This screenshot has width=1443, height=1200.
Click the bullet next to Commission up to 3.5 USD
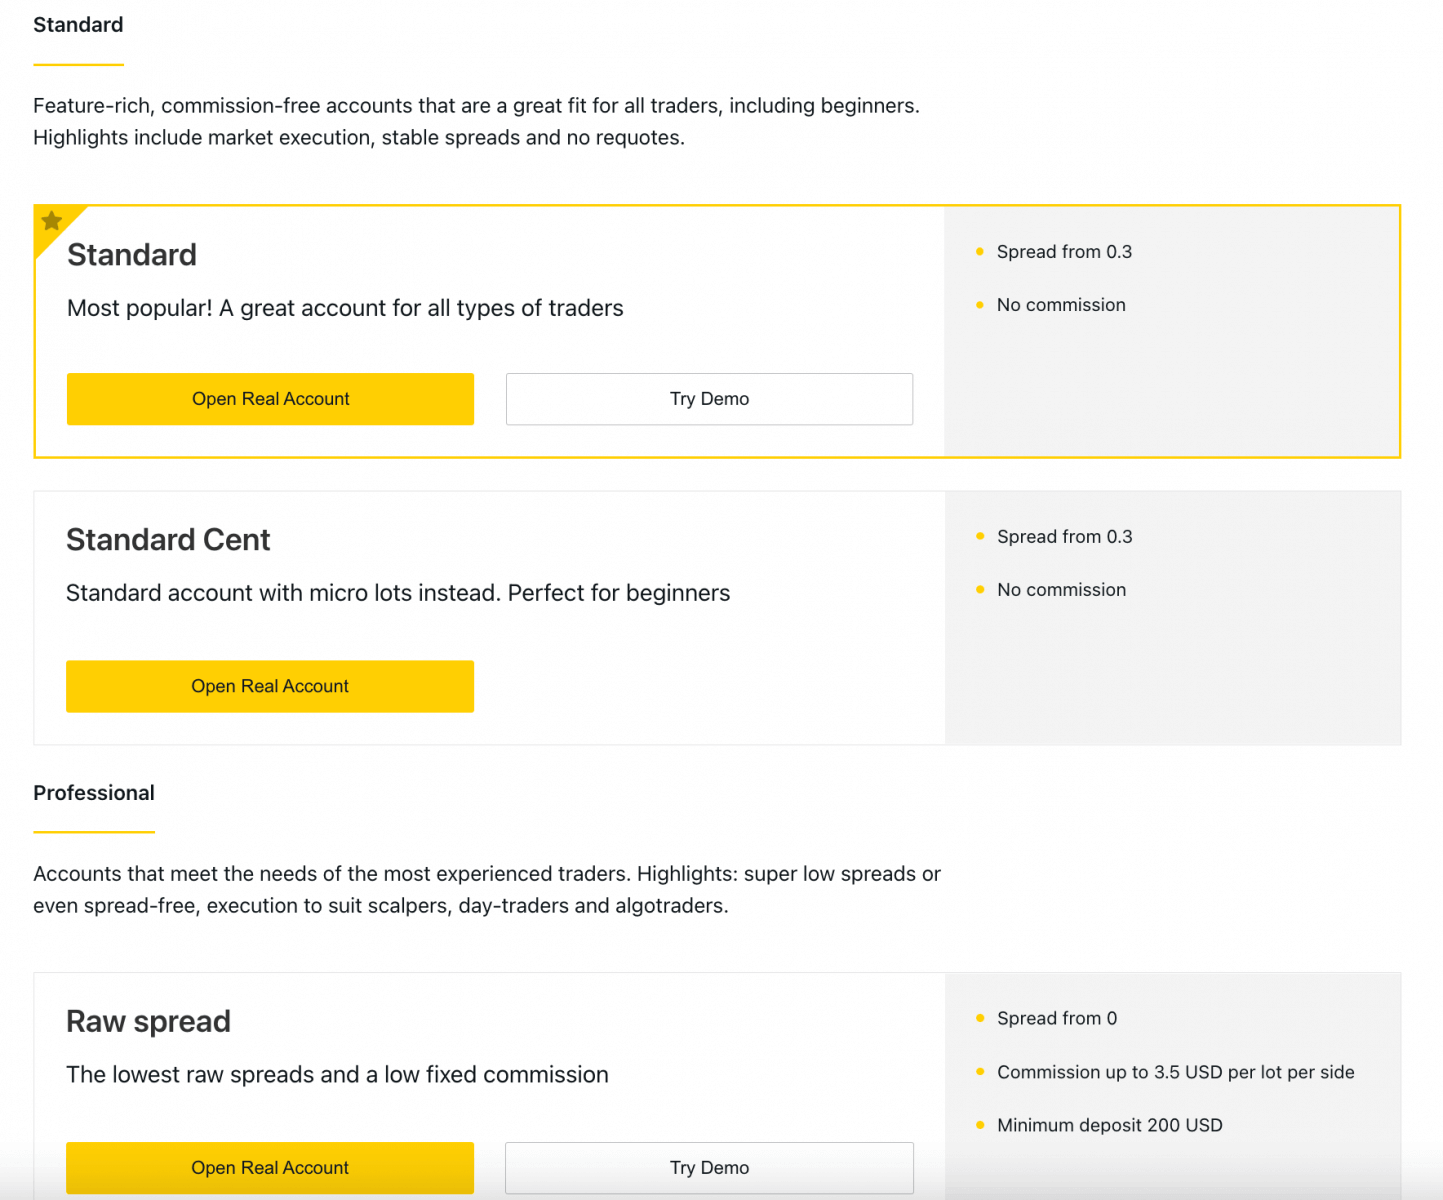coord(980,1072)
